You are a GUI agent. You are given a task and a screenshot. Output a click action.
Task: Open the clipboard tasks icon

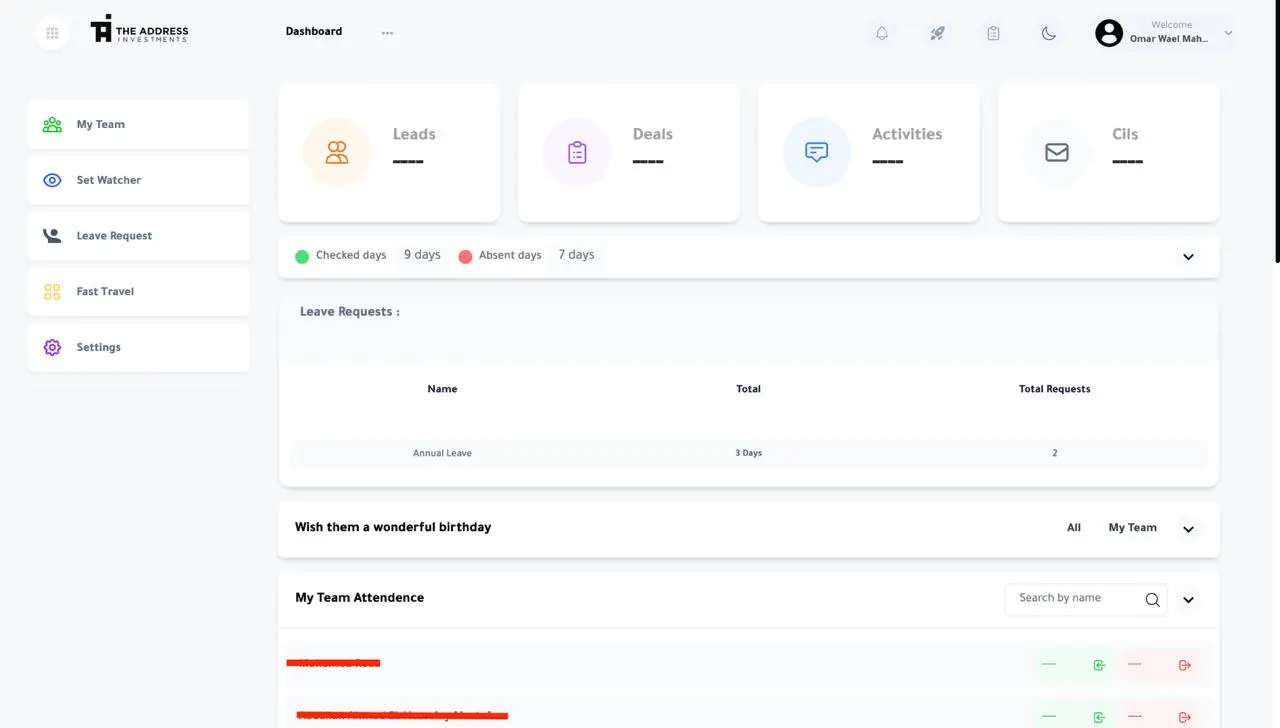[993, 33]
